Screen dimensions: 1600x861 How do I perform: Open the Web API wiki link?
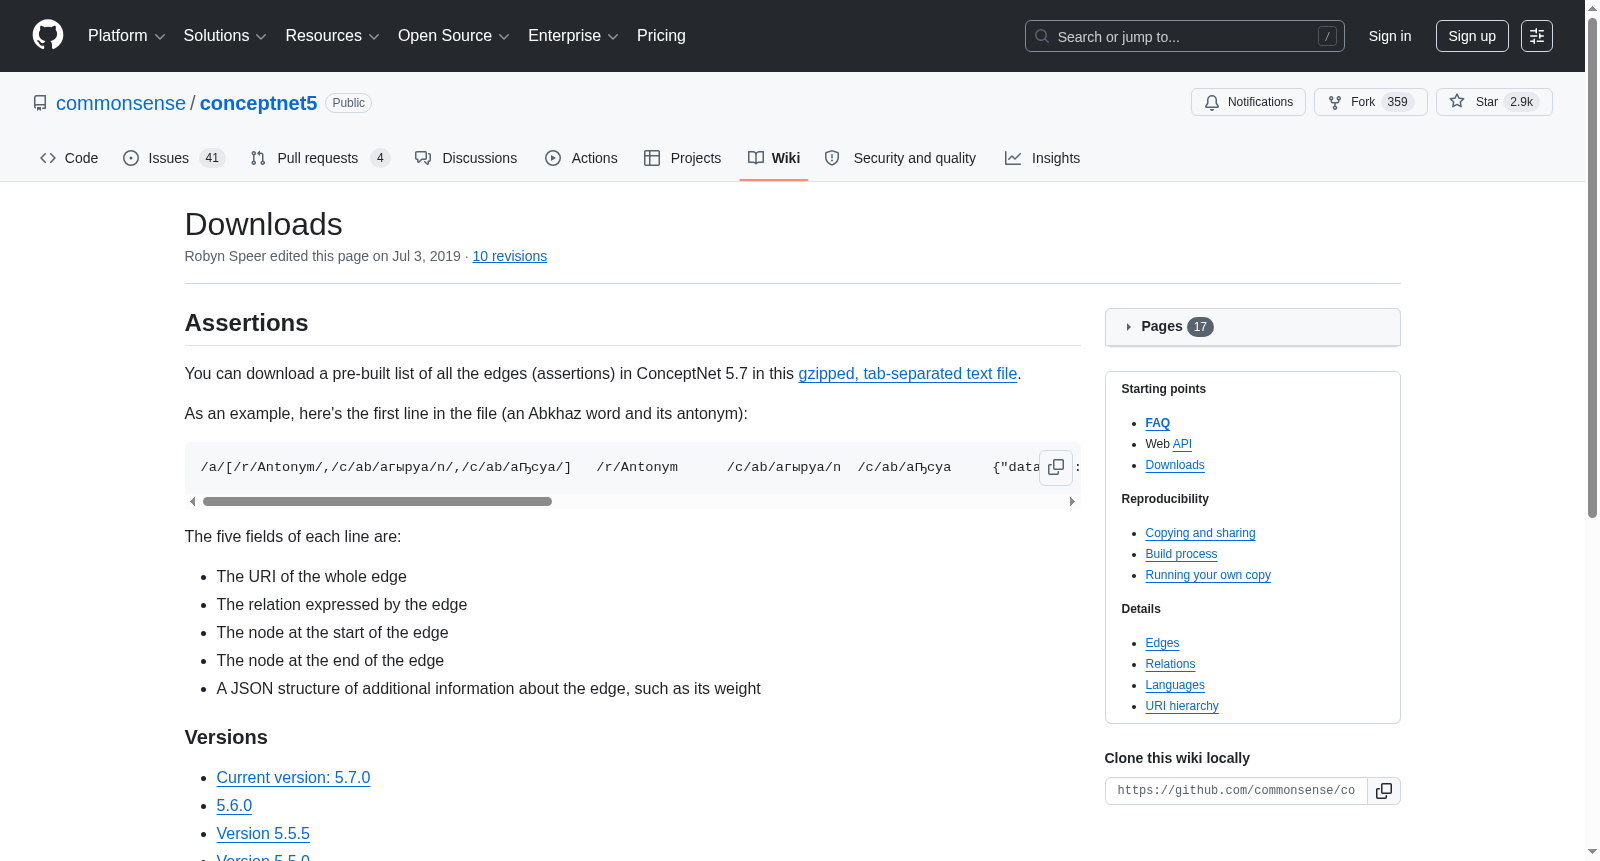click(x=1182, y=444)
